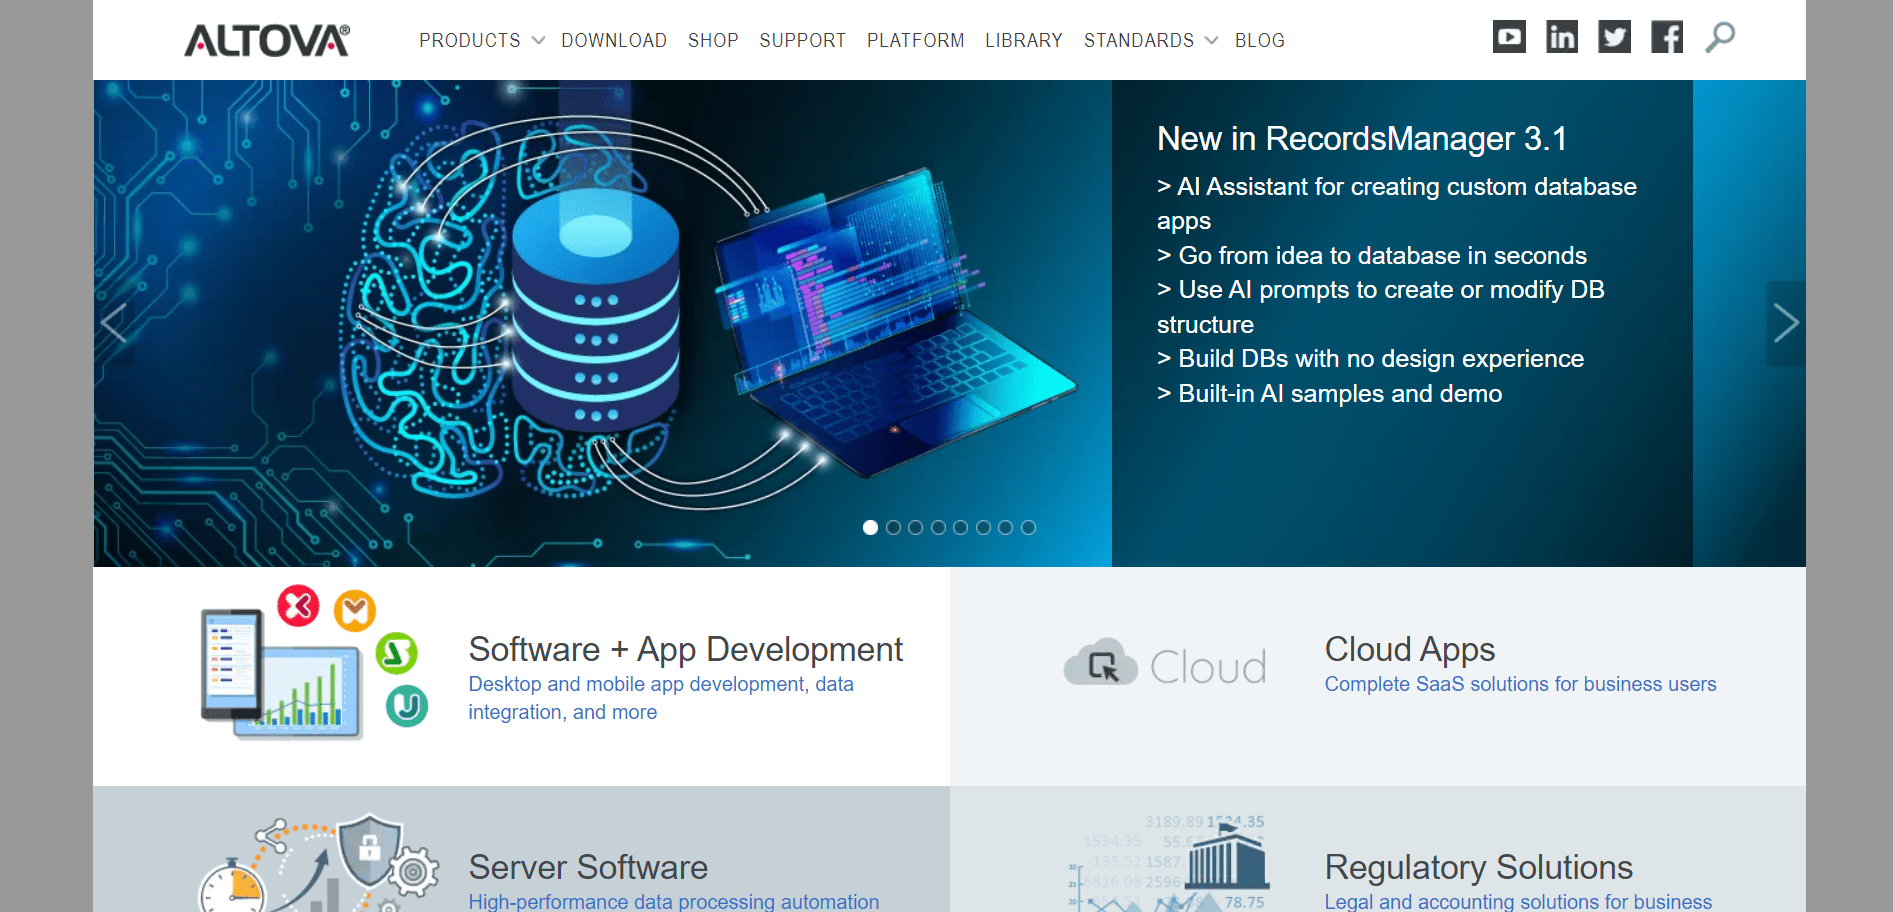The width and height of the screenshot is (1893, 912).
Task: Click the orange MapForce product icon
Action: pyautogui.click(x=355, y=611)
